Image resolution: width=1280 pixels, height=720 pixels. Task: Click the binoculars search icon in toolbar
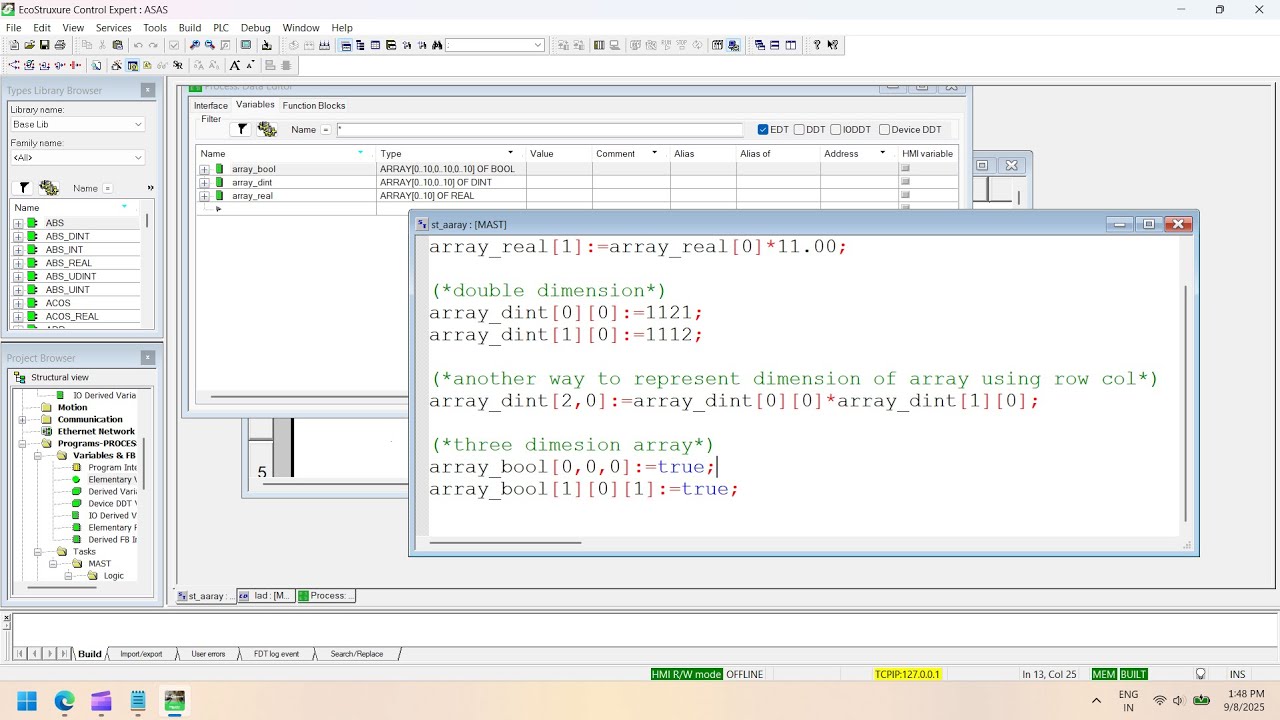[x=436, y=45]
